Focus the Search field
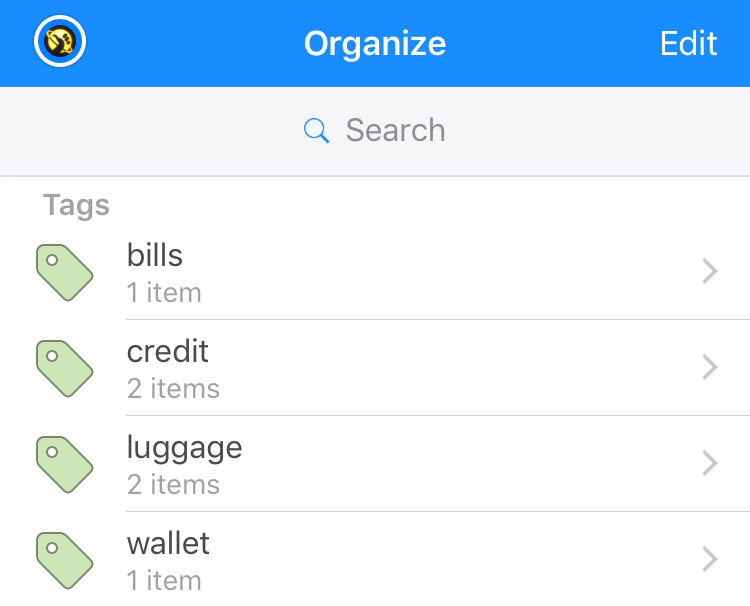 375,131
